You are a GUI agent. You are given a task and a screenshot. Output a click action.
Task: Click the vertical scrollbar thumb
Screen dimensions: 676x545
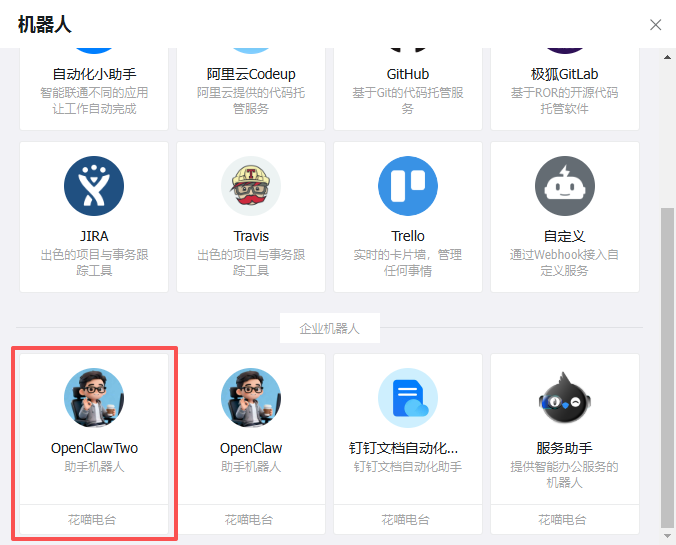coord(667,370)
